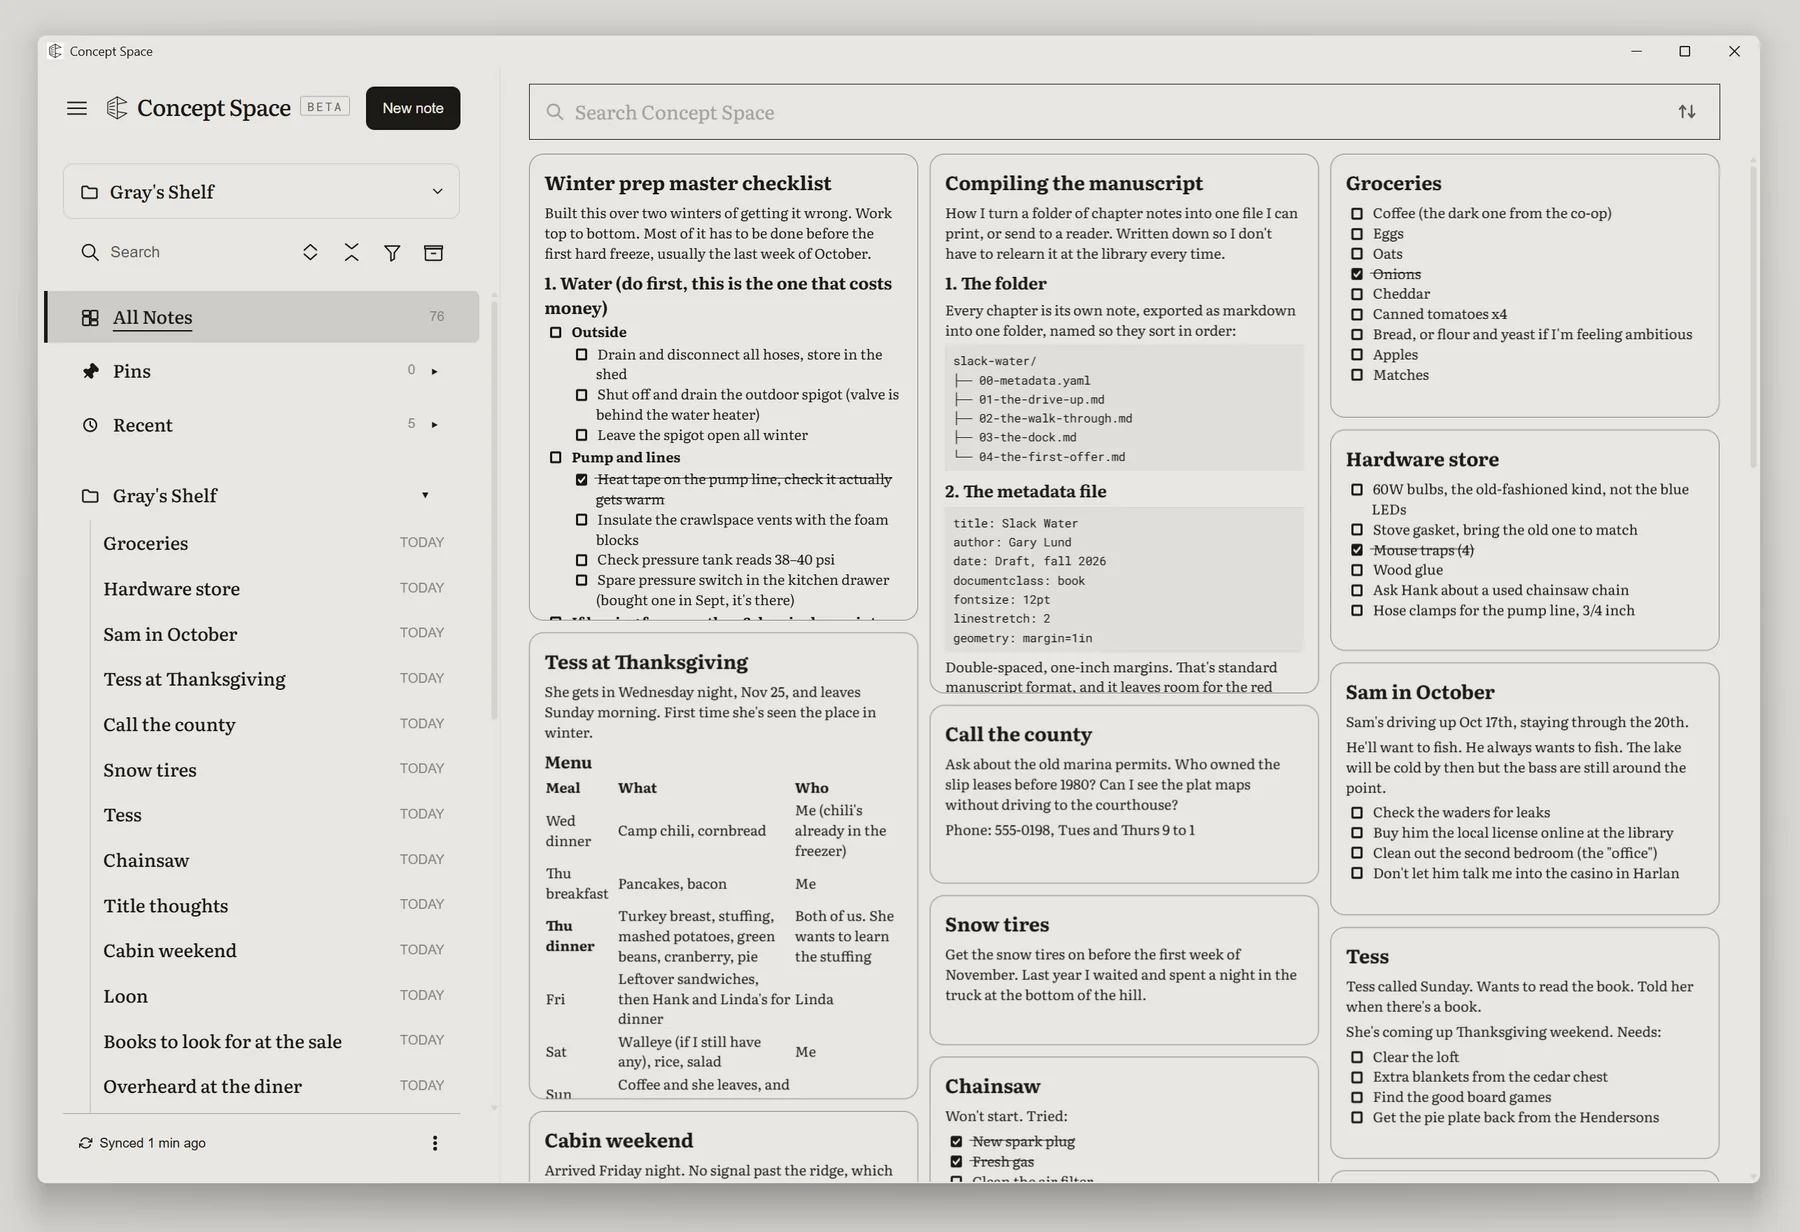Open the three-dot more options menu
This screenshot has height=1232, width=1800.
[434, 1143]
